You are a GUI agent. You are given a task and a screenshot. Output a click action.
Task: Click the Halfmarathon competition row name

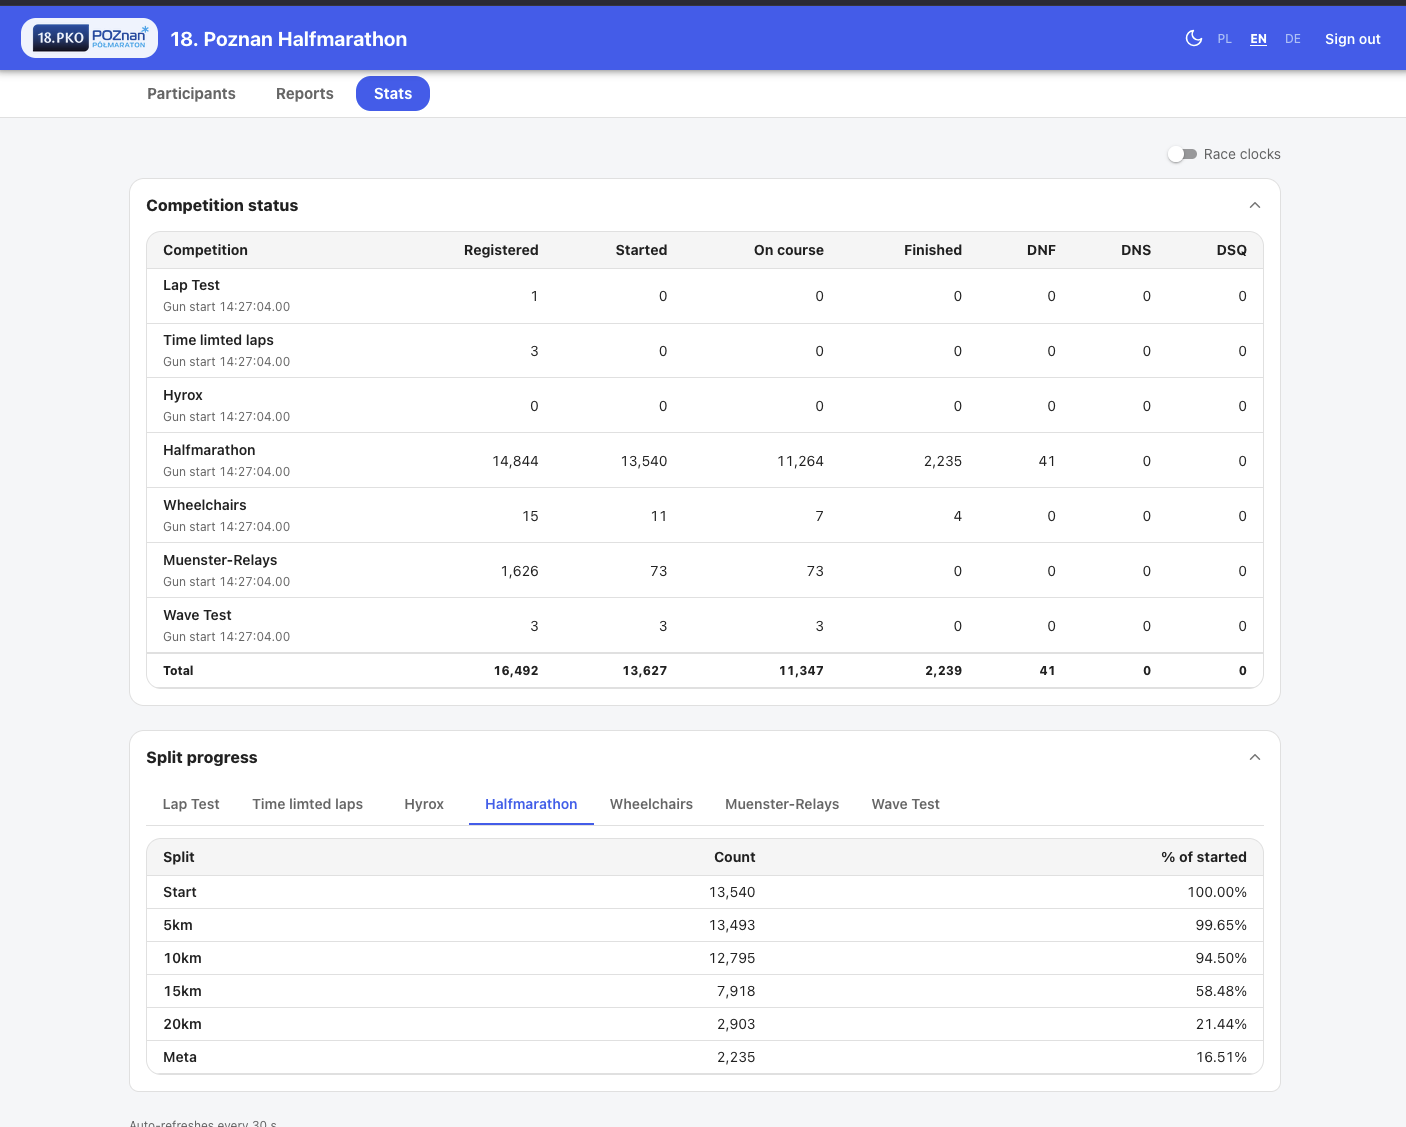[x=209, y=450]
